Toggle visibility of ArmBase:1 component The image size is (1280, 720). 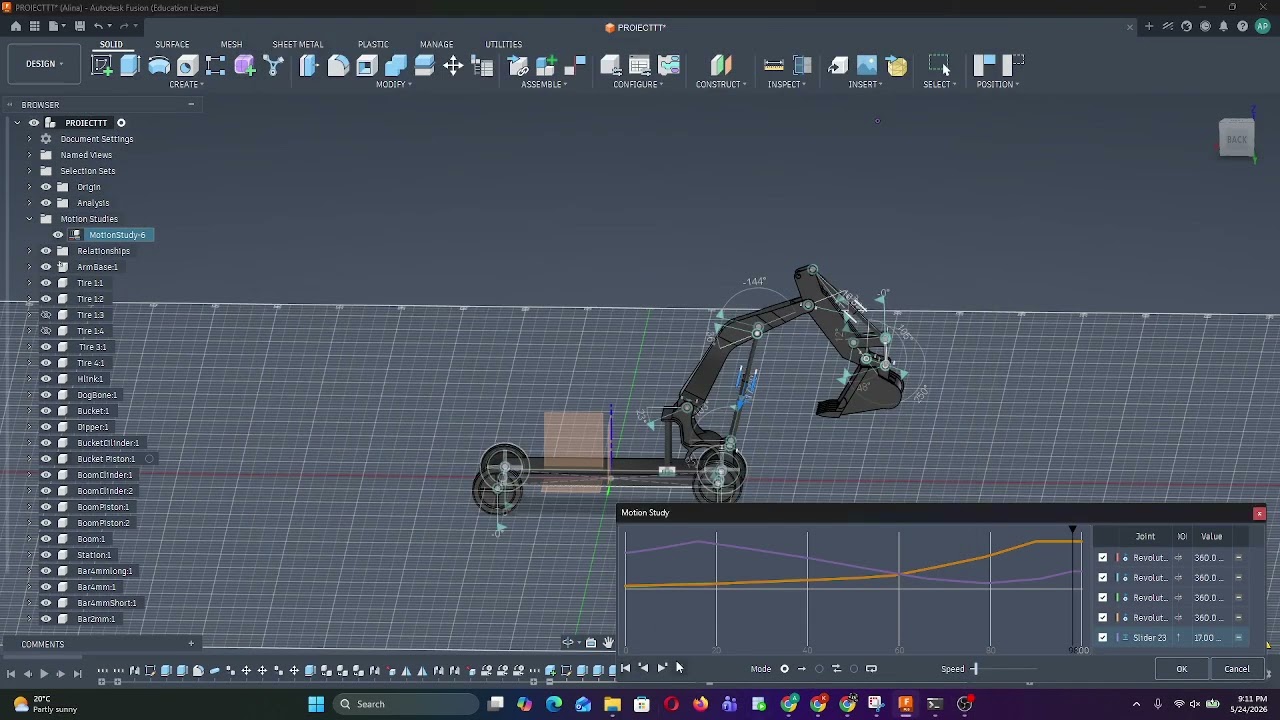coord(46,267)
